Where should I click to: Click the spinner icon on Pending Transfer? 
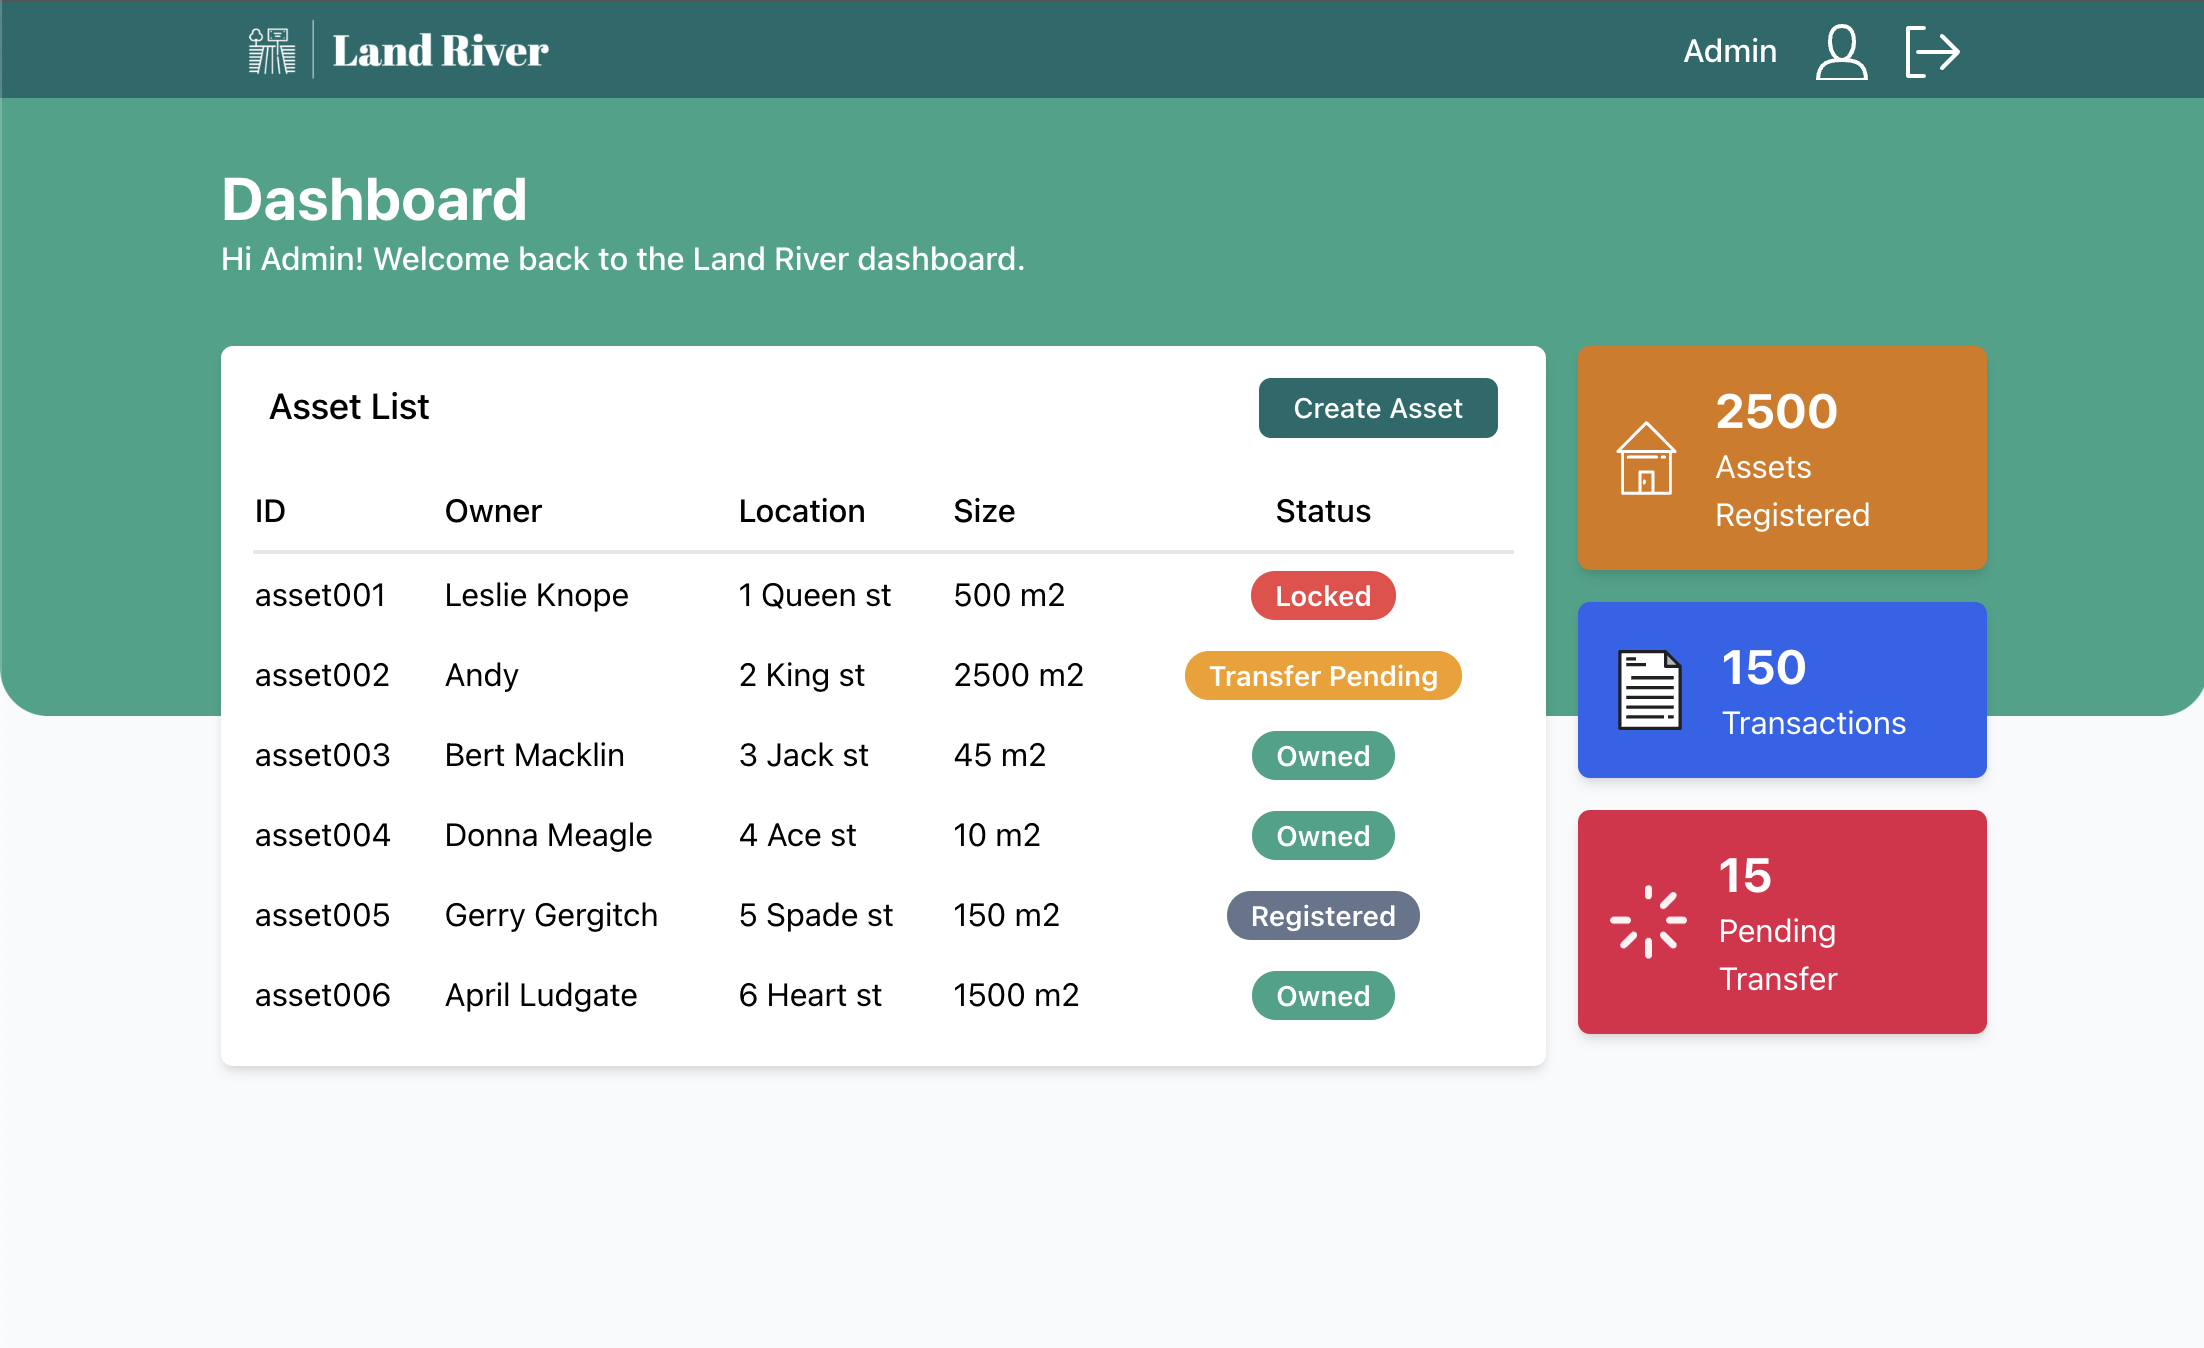(x=1648, y=921)
